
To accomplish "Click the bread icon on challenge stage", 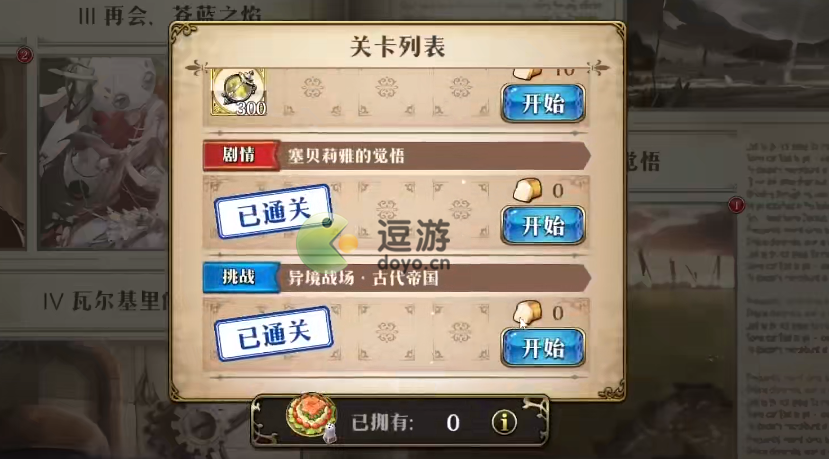I will tap(528, 312).
